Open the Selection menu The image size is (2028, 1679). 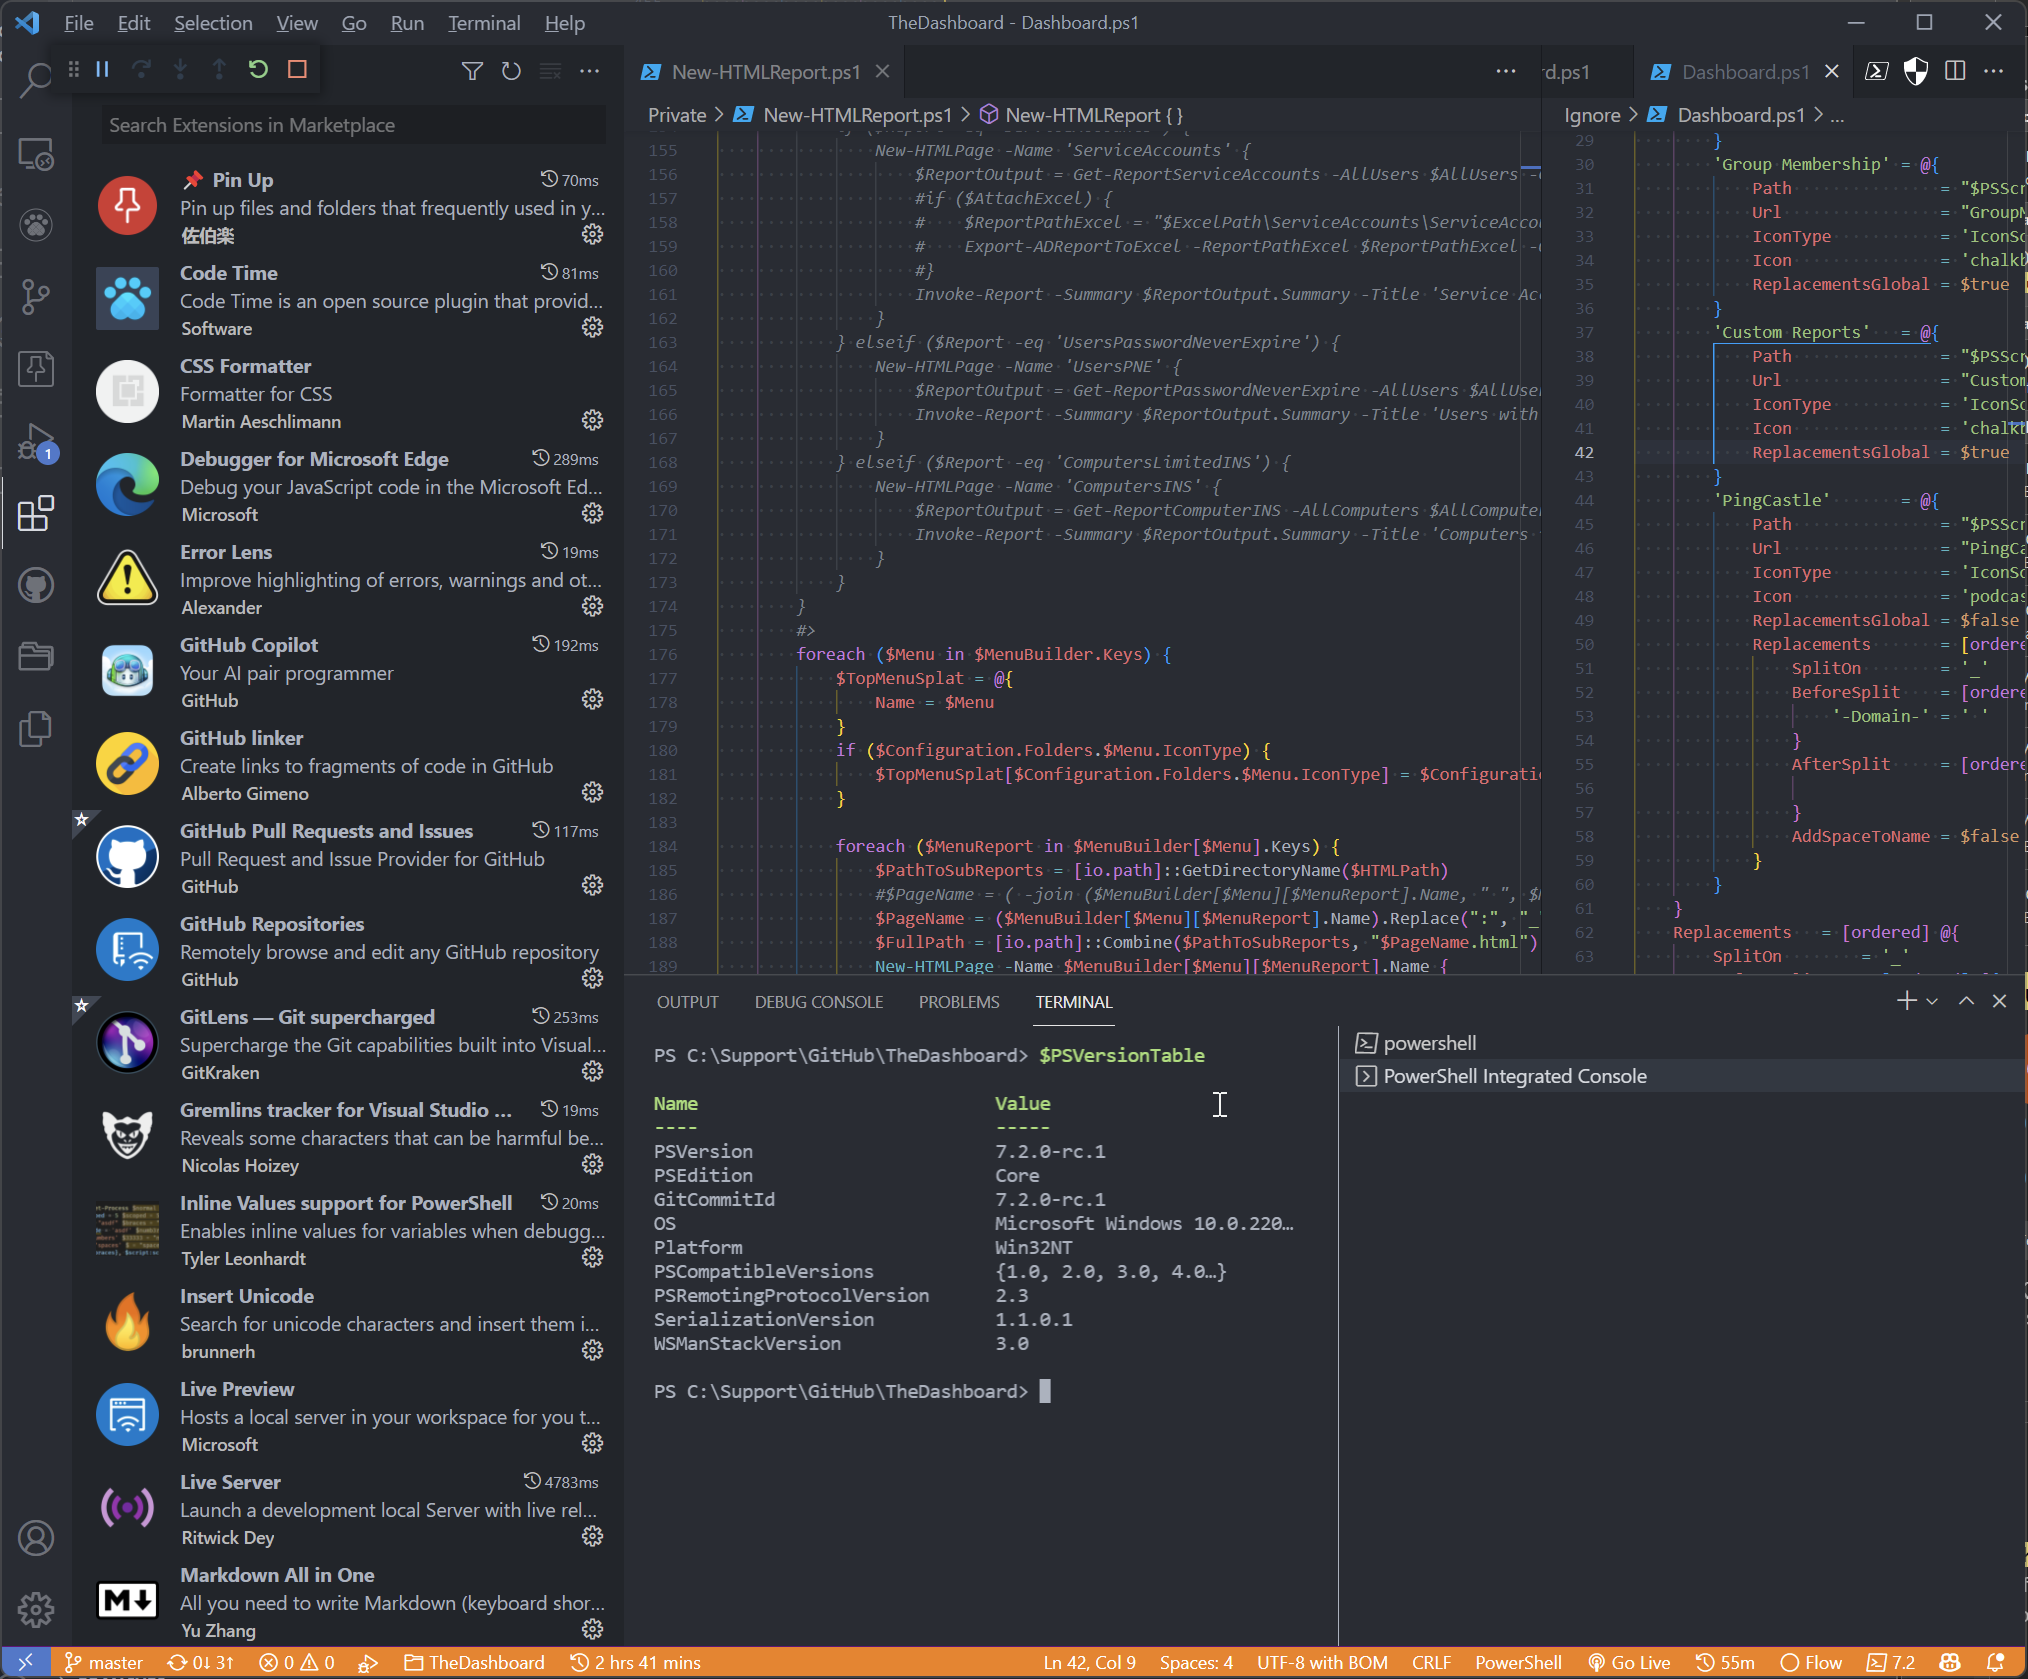tap(213, 23)
